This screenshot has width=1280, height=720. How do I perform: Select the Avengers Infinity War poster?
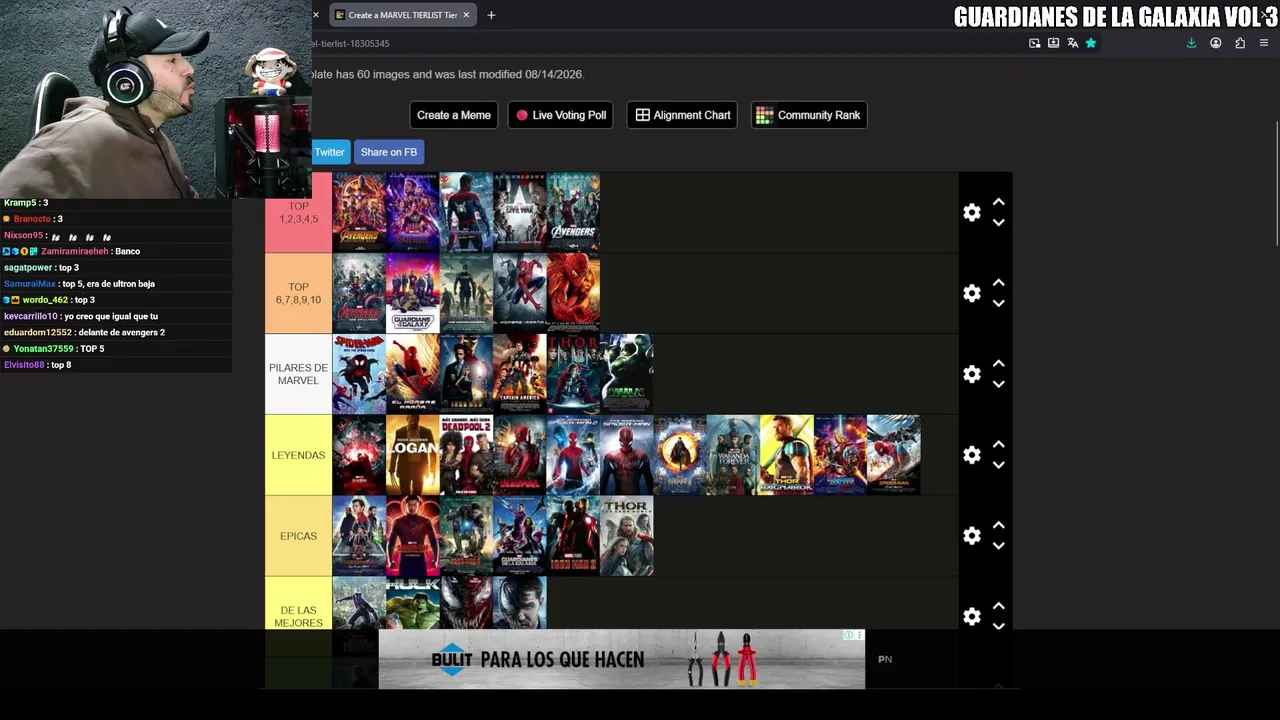[x=359, y=212]
